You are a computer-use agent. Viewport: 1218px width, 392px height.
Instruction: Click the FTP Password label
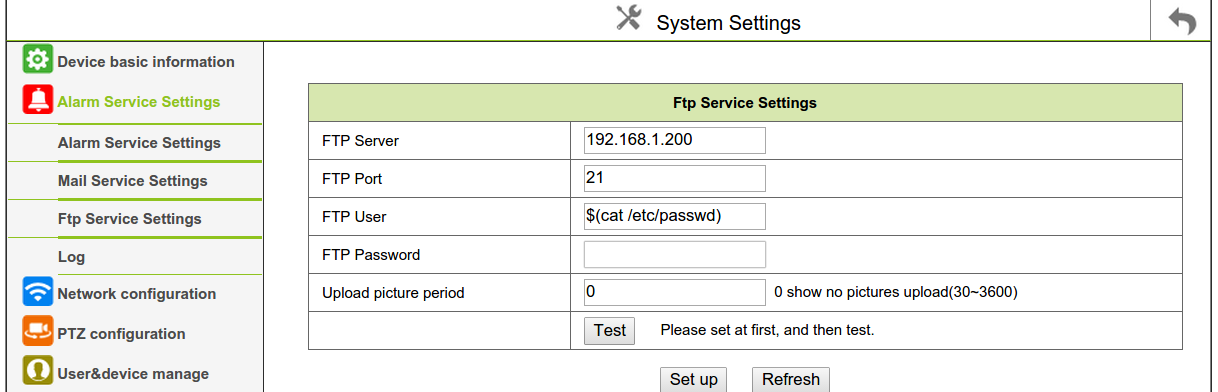click(371, 255)
